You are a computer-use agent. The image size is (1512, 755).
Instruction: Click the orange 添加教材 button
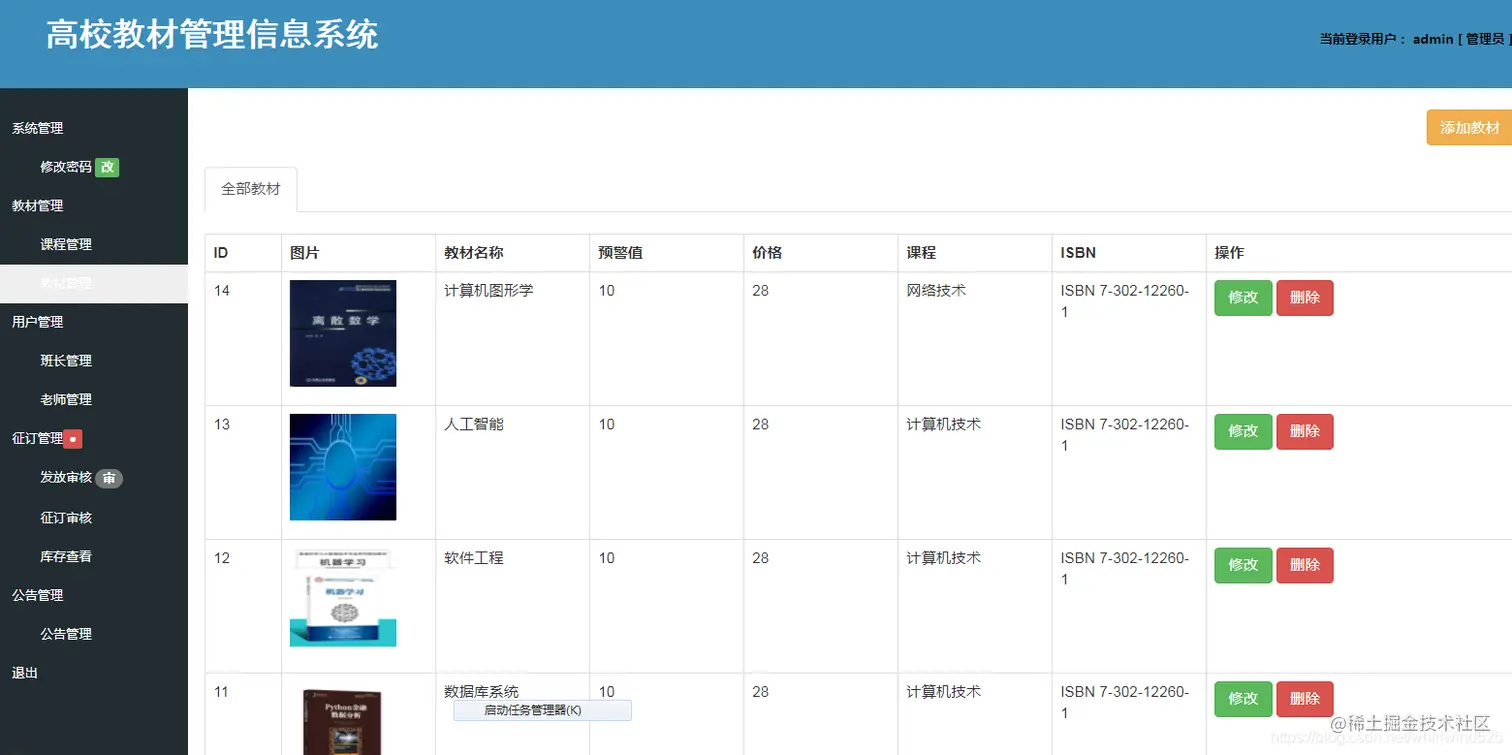[x=1469, y=127]
